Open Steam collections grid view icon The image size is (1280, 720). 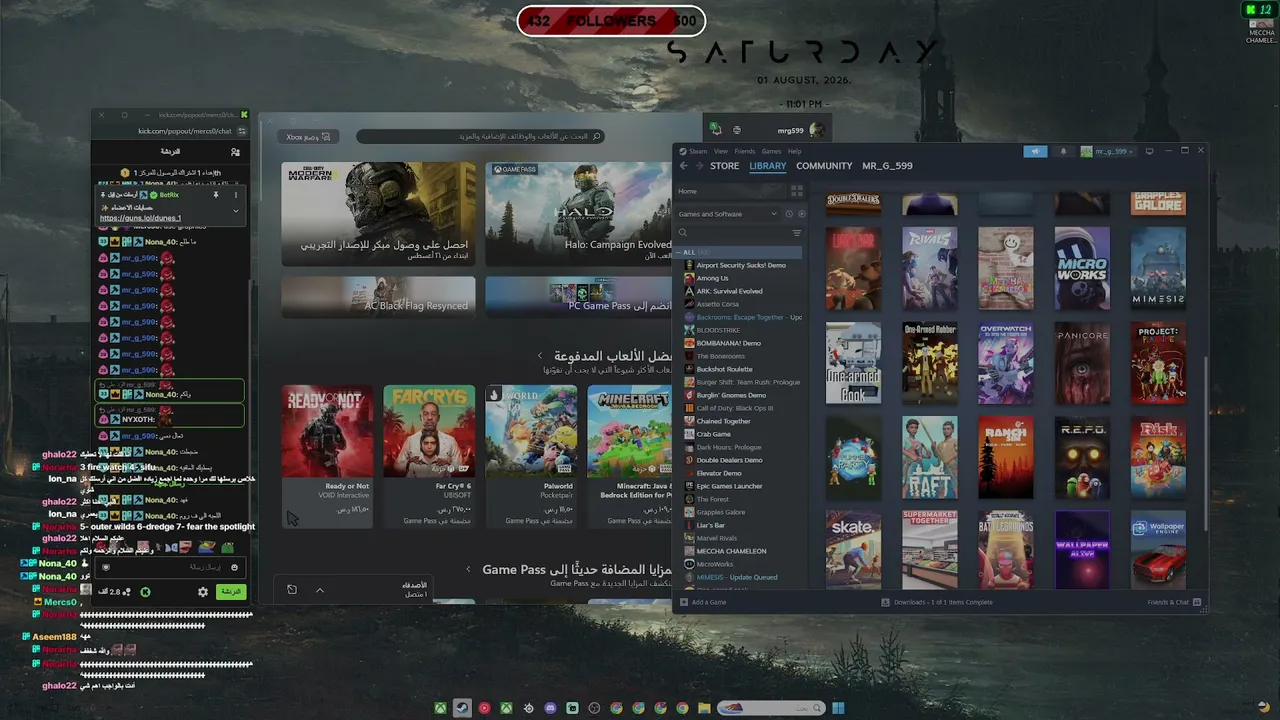[x=797, y=191]
